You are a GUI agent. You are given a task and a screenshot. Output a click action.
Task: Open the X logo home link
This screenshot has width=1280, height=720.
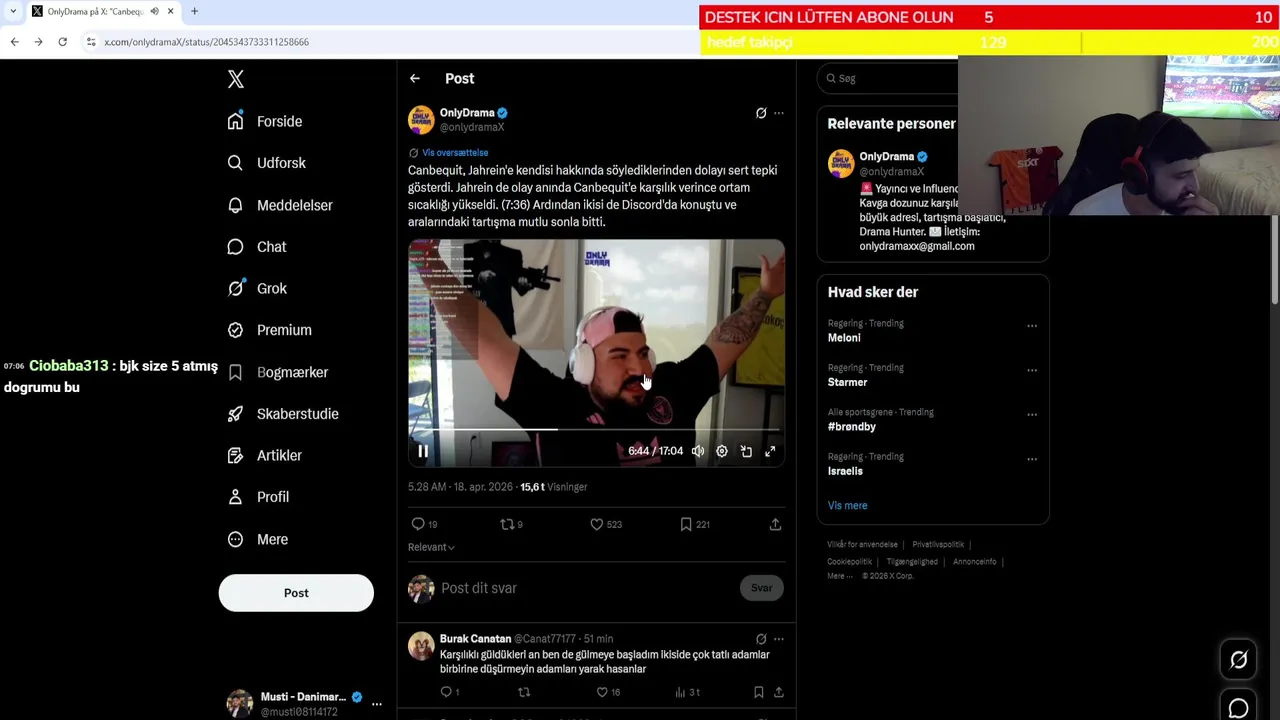(x=236, y=79)
